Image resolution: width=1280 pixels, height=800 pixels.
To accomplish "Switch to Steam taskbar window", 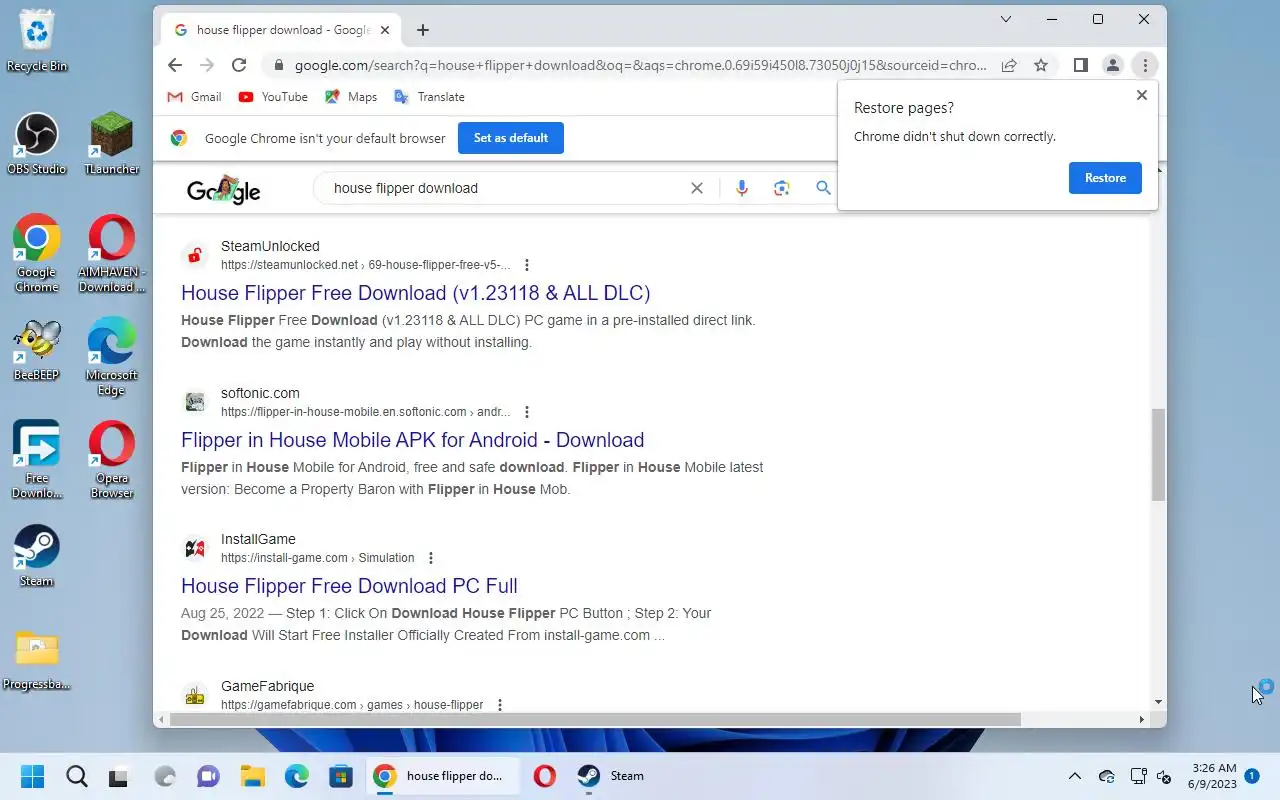I will [612, 776].
